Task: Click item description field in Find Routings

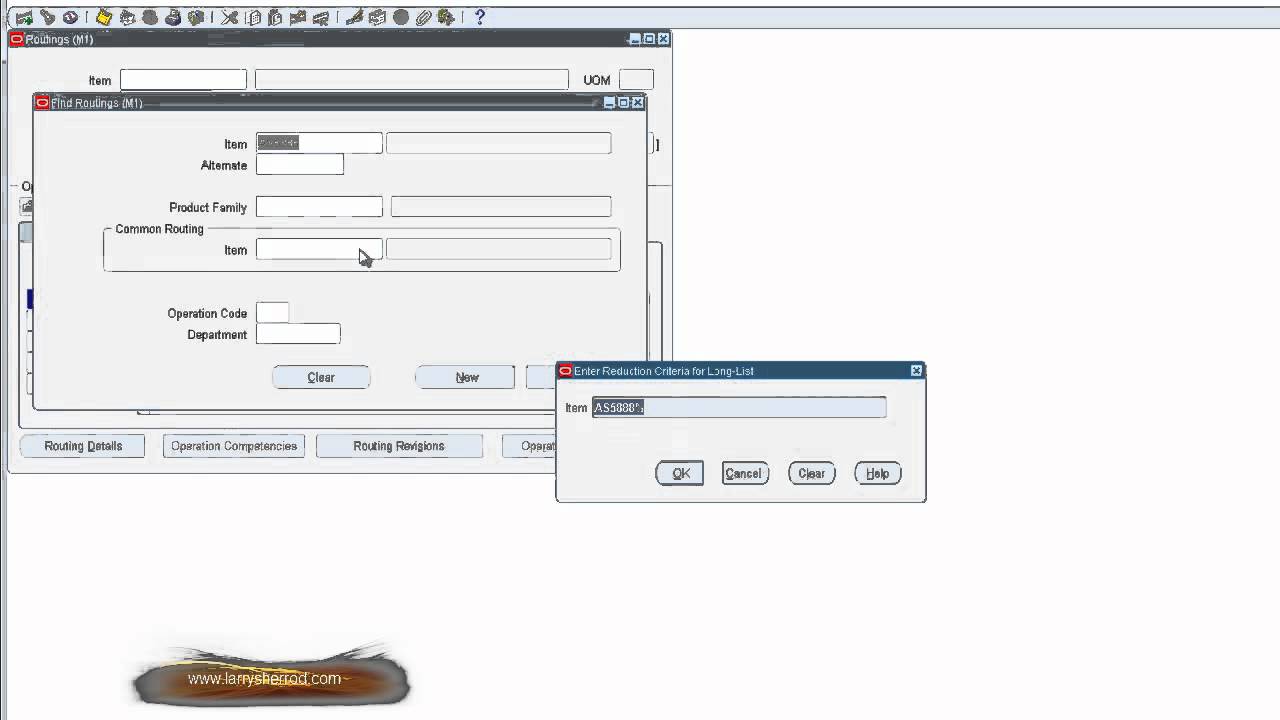Action: point(499,143)
